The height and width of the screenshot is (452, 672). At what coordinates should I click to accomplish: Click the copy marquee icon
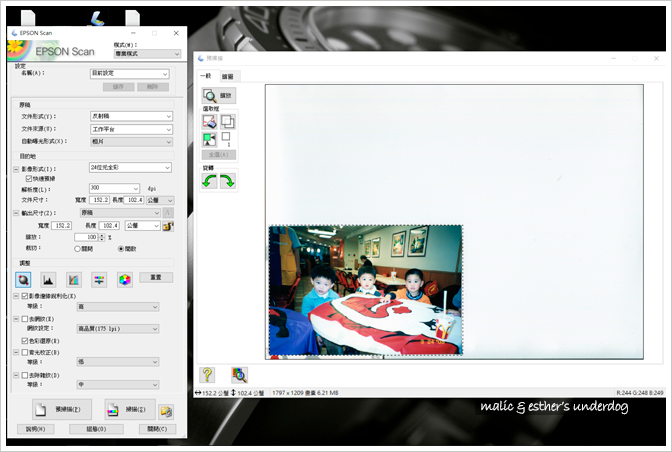tap(228, 122)
